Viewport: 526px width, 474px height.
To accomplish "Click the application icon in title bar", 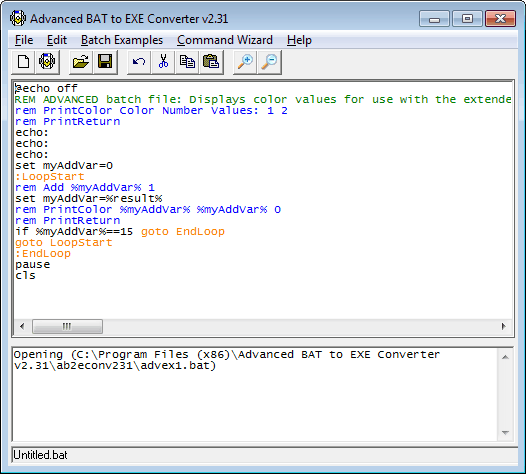I will (x=18, y=18).
